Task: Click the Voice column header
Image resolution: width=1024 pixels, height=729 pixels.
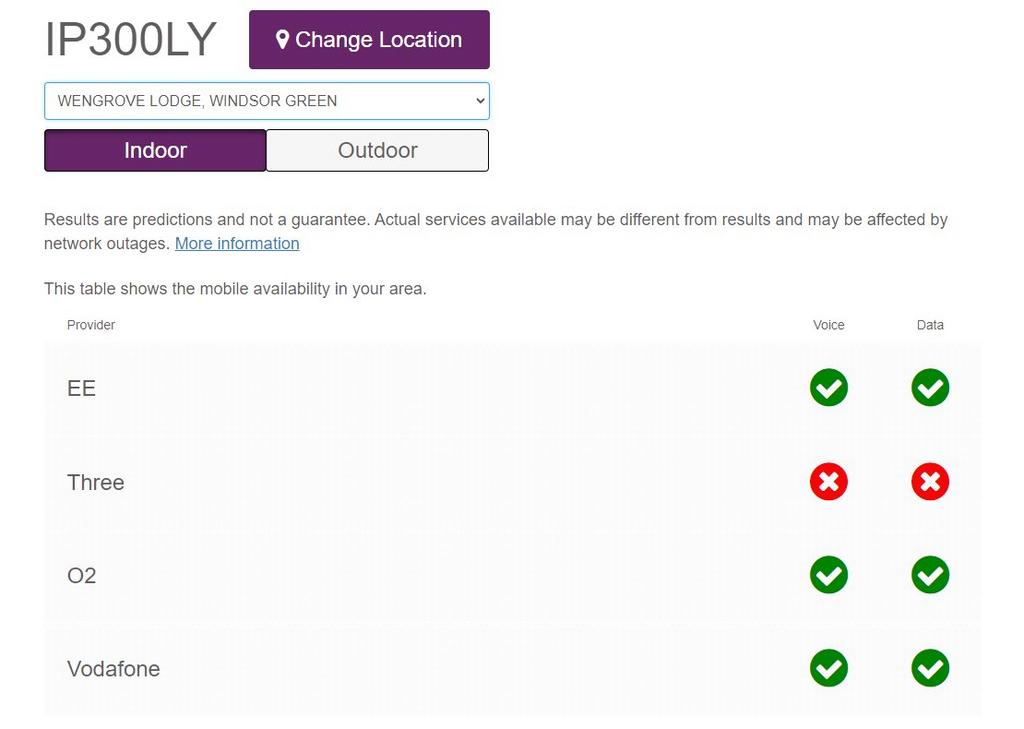Action: (829, 325)
